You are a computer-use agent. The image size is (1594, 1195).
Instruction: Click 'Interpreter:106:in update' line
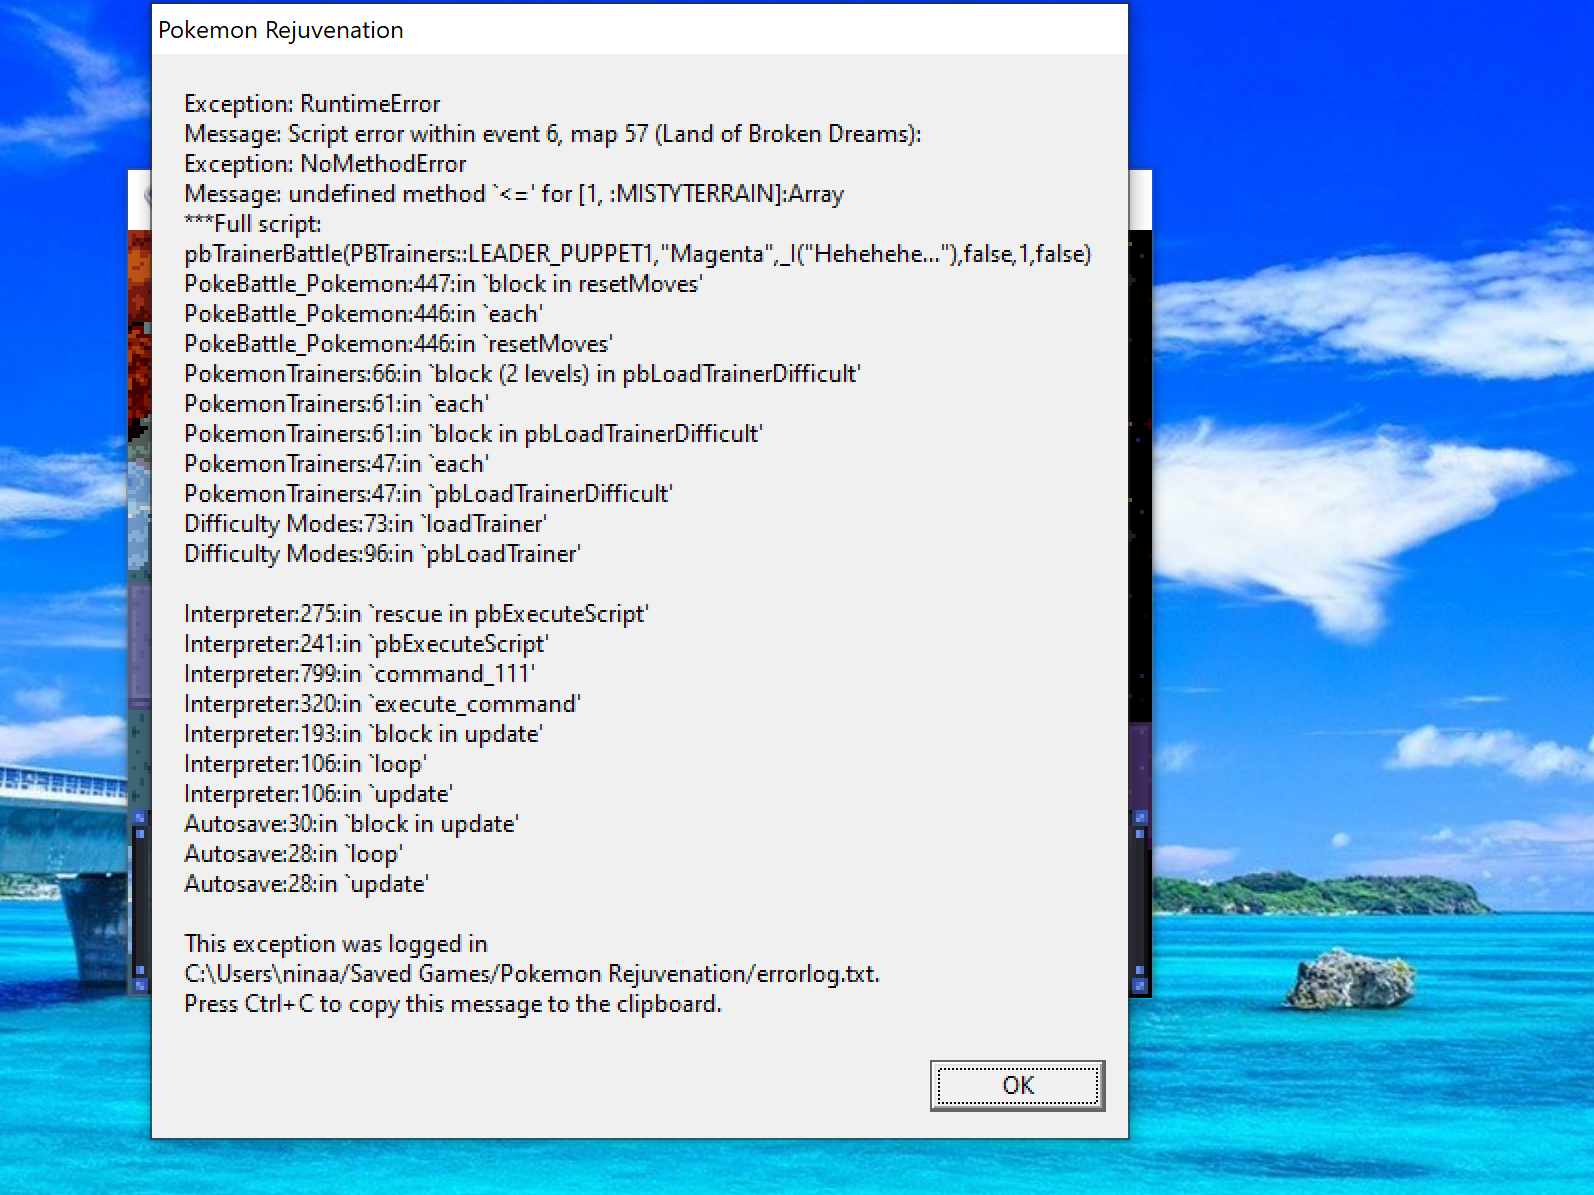coord(319,794)
